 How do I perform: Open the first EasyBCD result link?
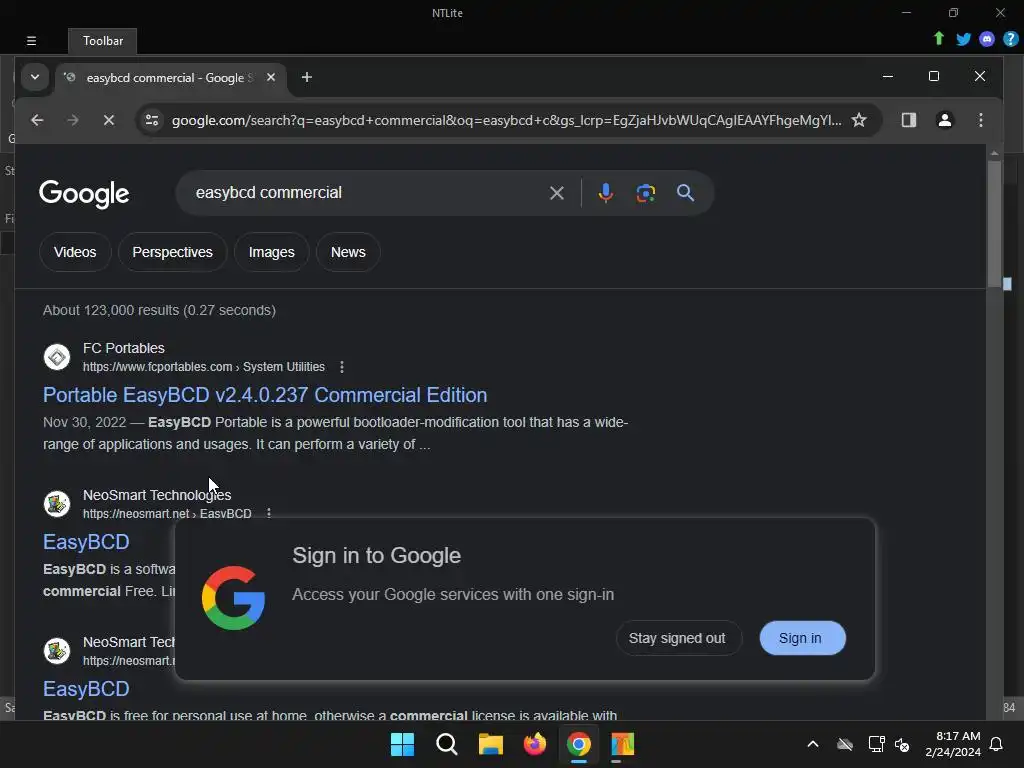(86, 542)
